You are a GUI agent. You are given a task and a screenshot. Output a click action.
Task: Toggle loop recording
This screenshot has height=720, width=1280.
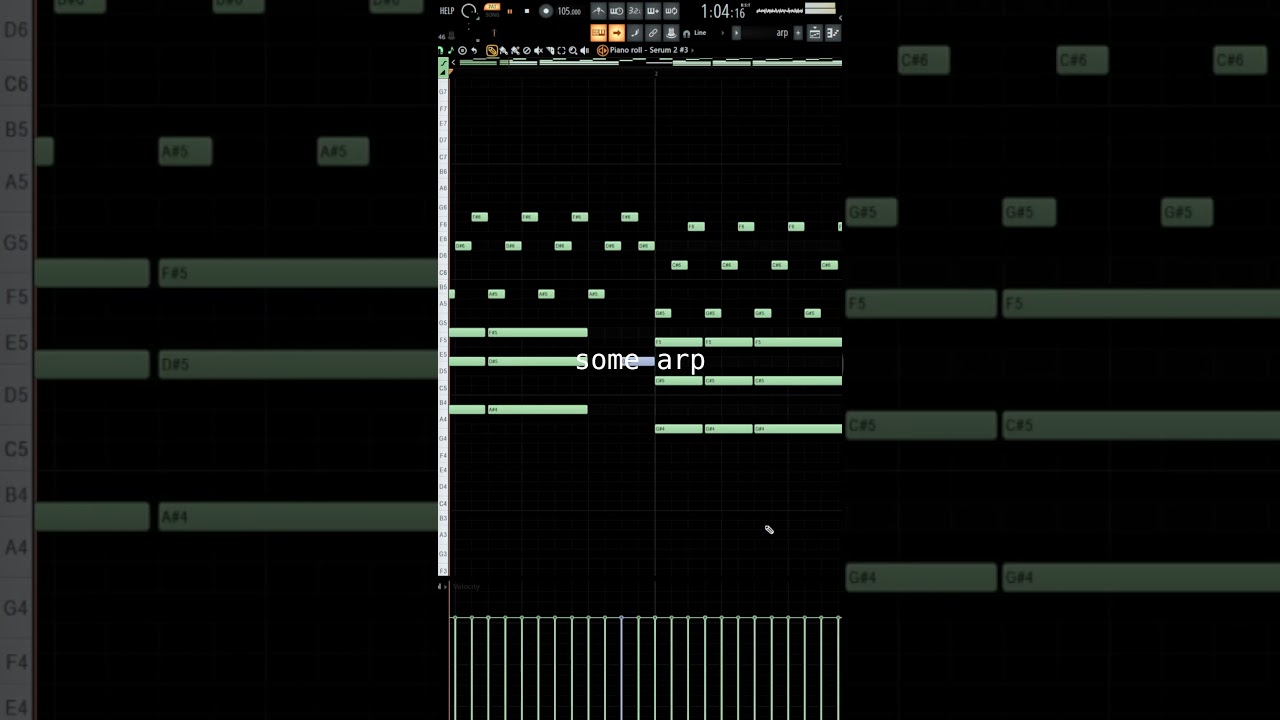(x=671, y=11)
